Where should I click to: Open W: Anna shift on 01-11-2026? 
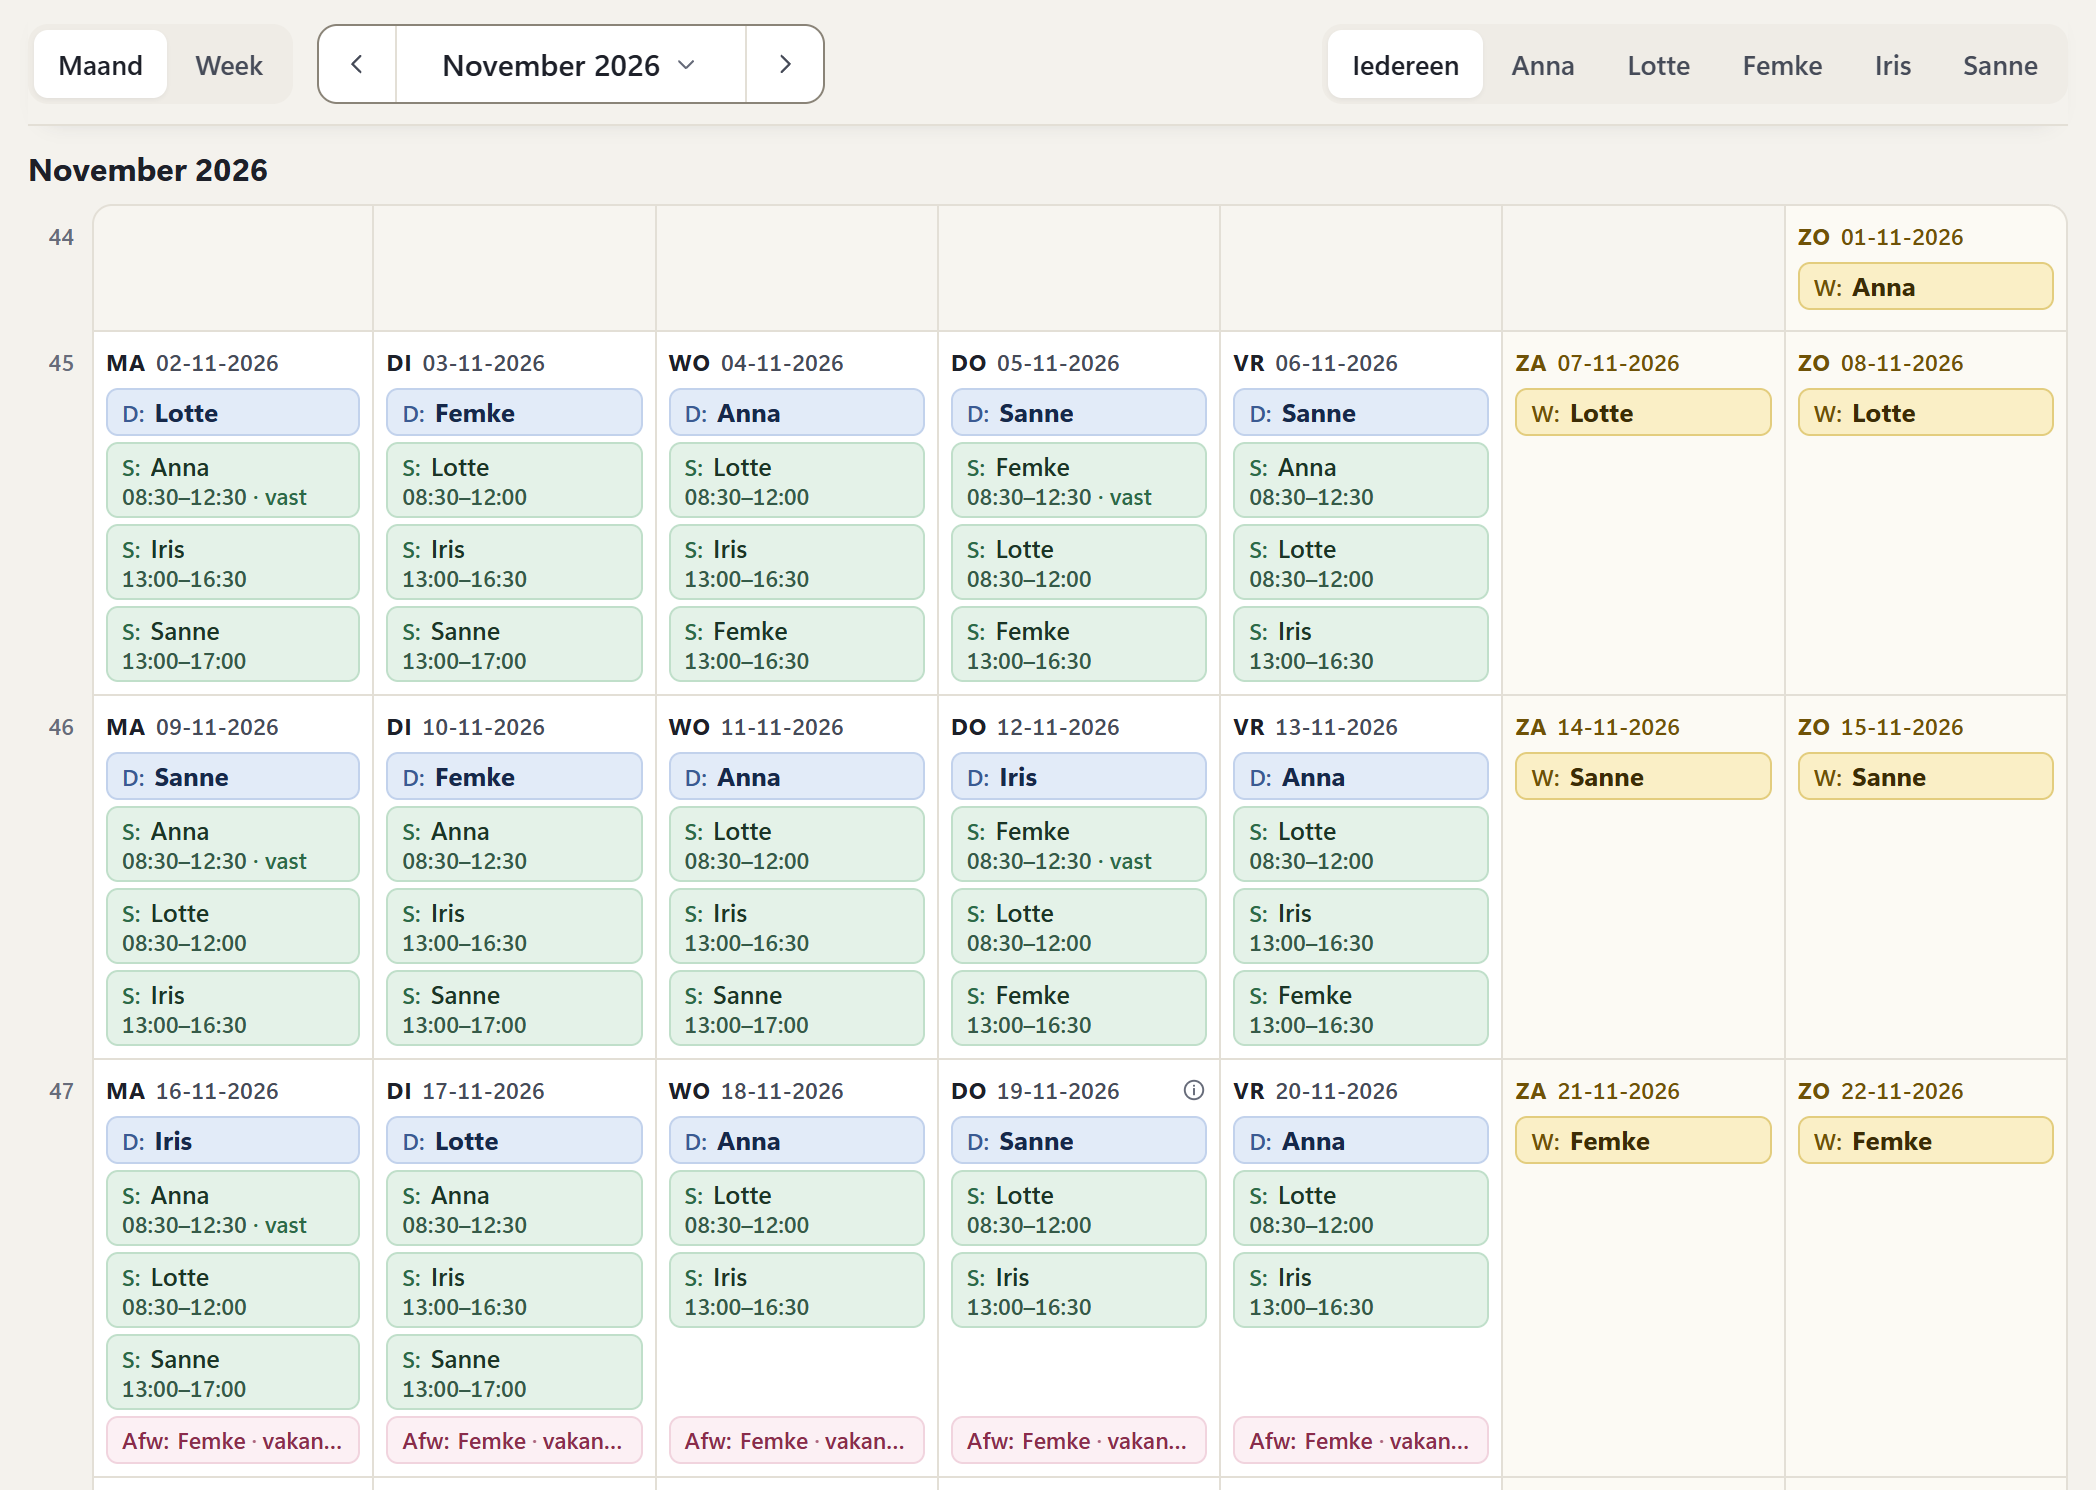point(1925,287)
